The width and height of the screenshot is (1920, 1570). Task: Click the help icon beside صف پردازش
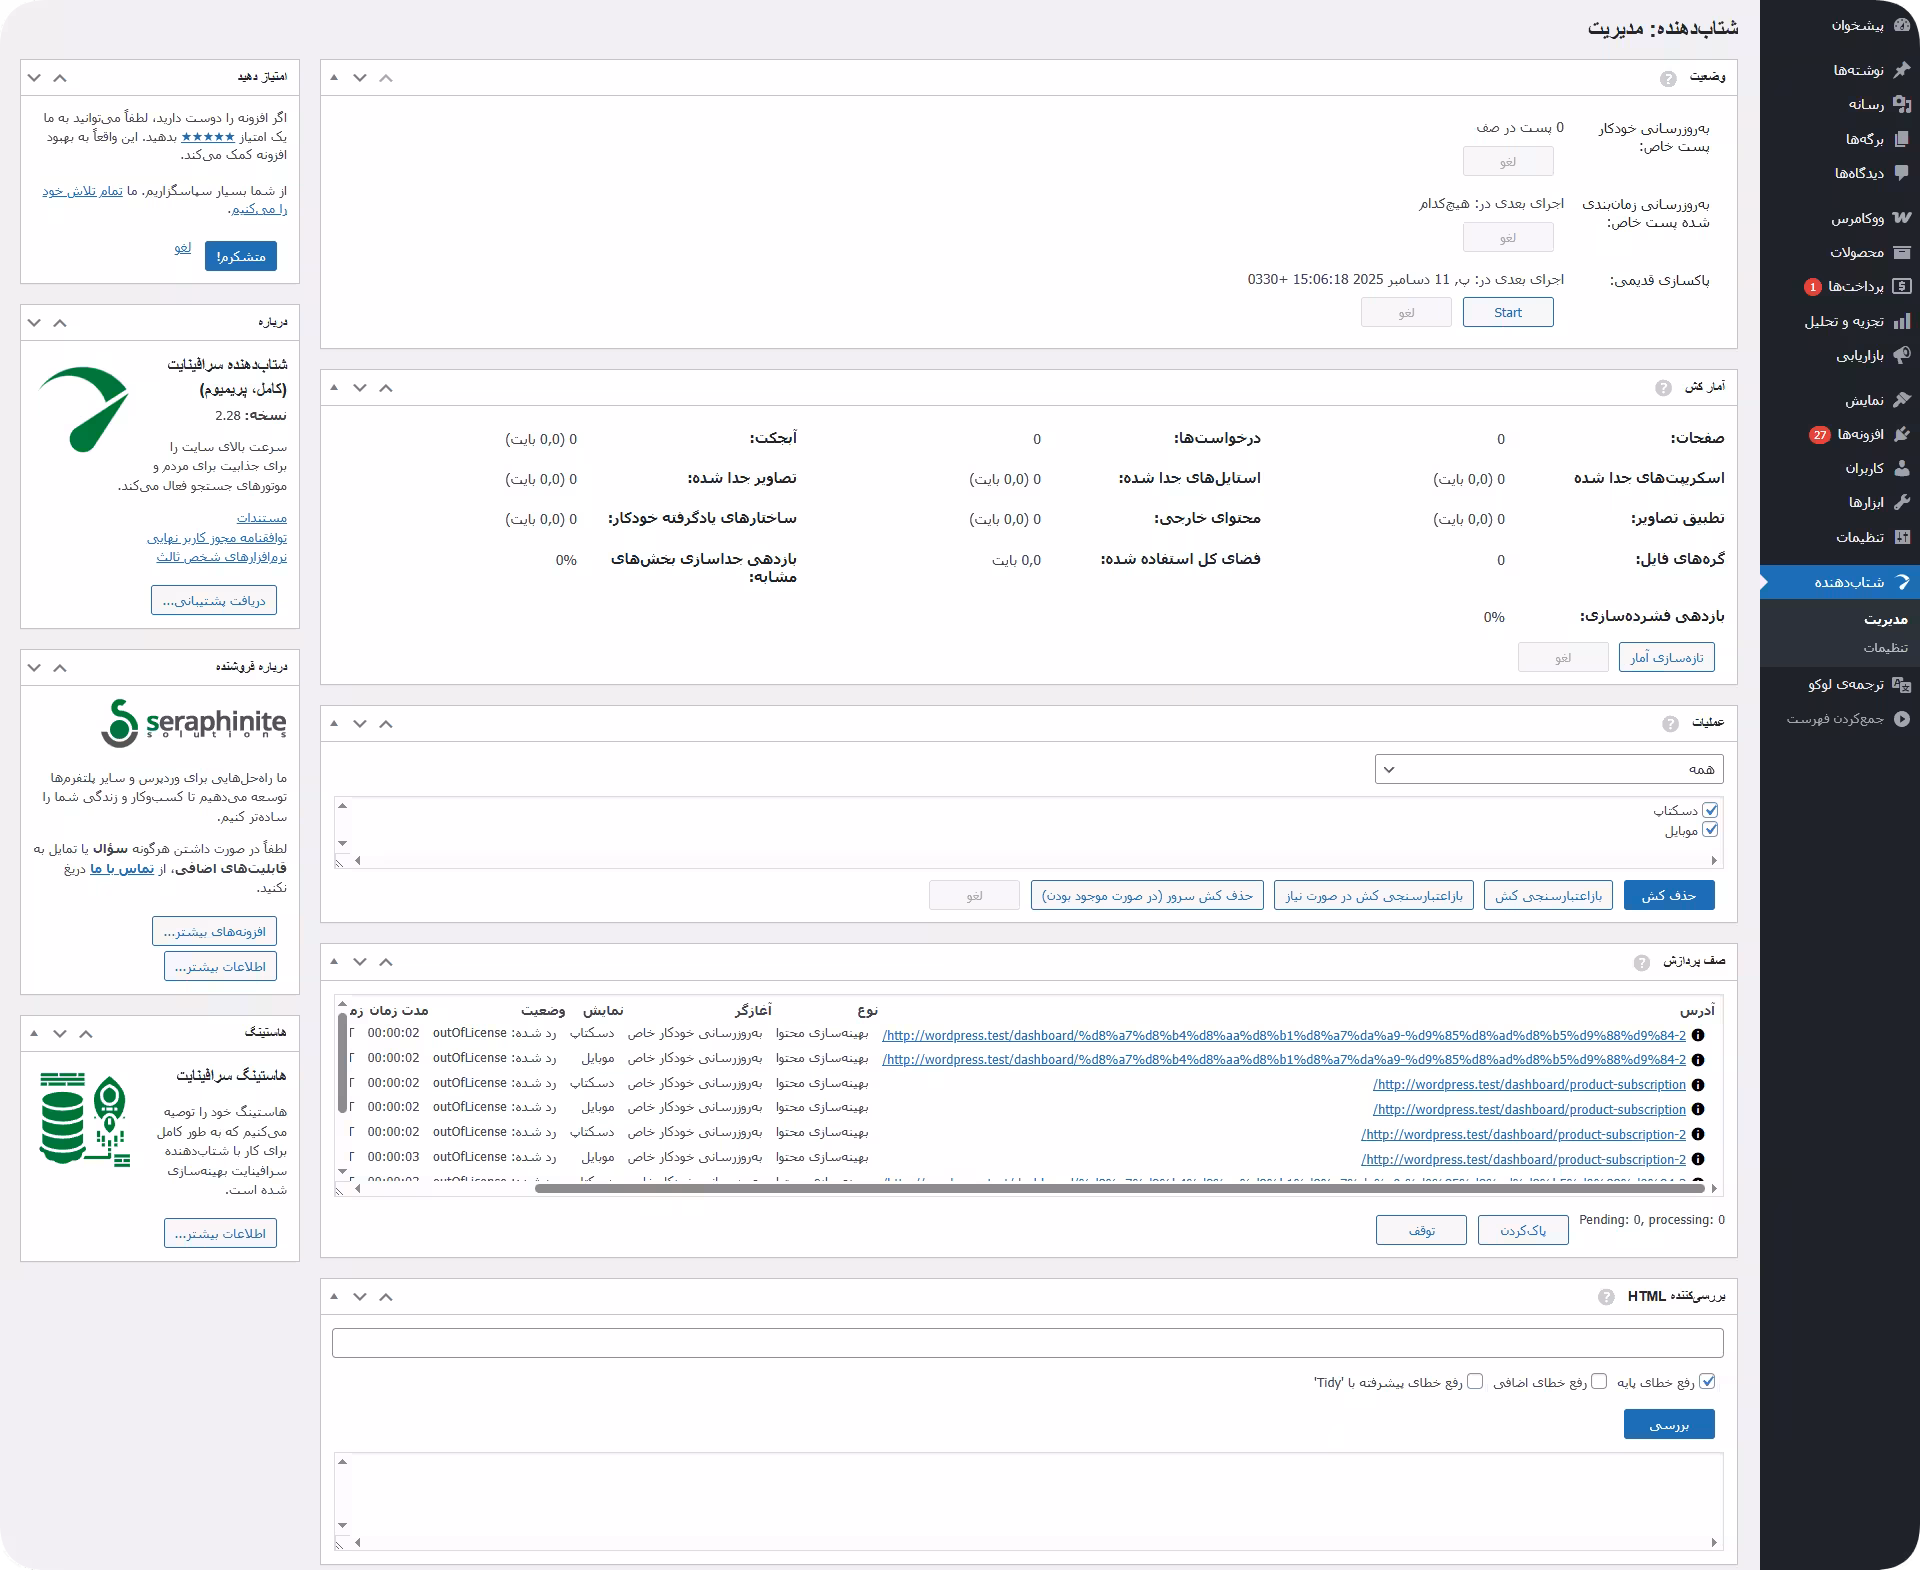click(1641, 962)
